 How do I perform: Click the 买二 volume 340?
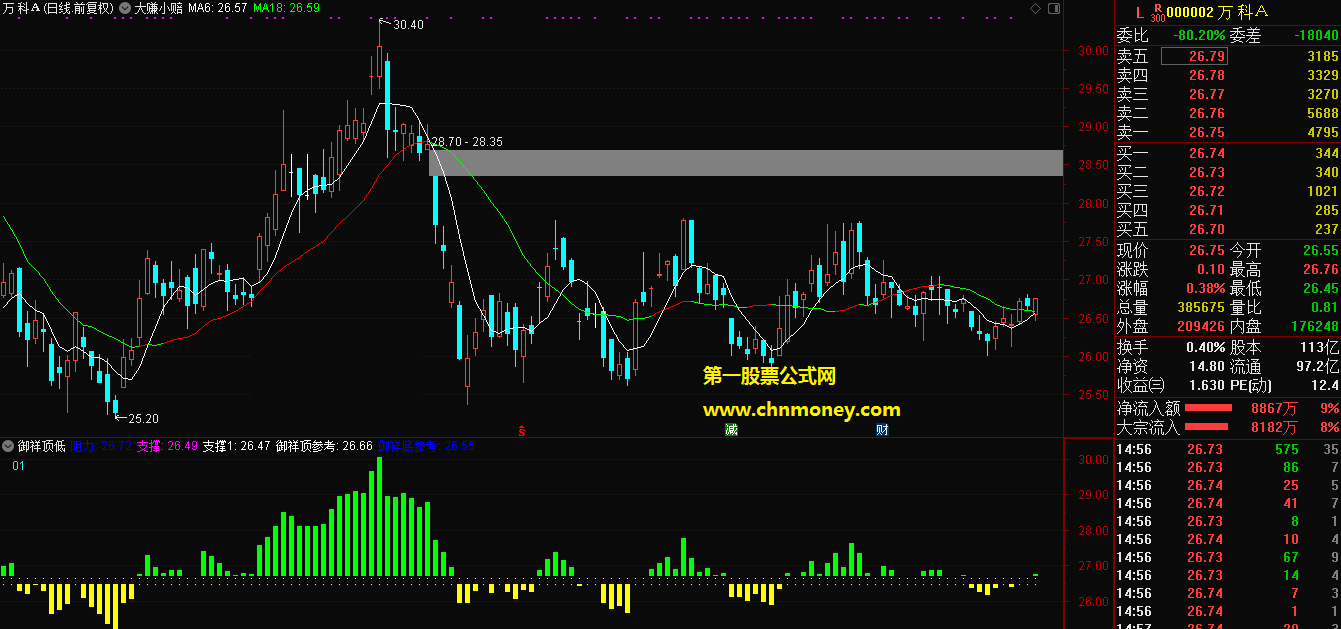click(x=1327, y=172)
